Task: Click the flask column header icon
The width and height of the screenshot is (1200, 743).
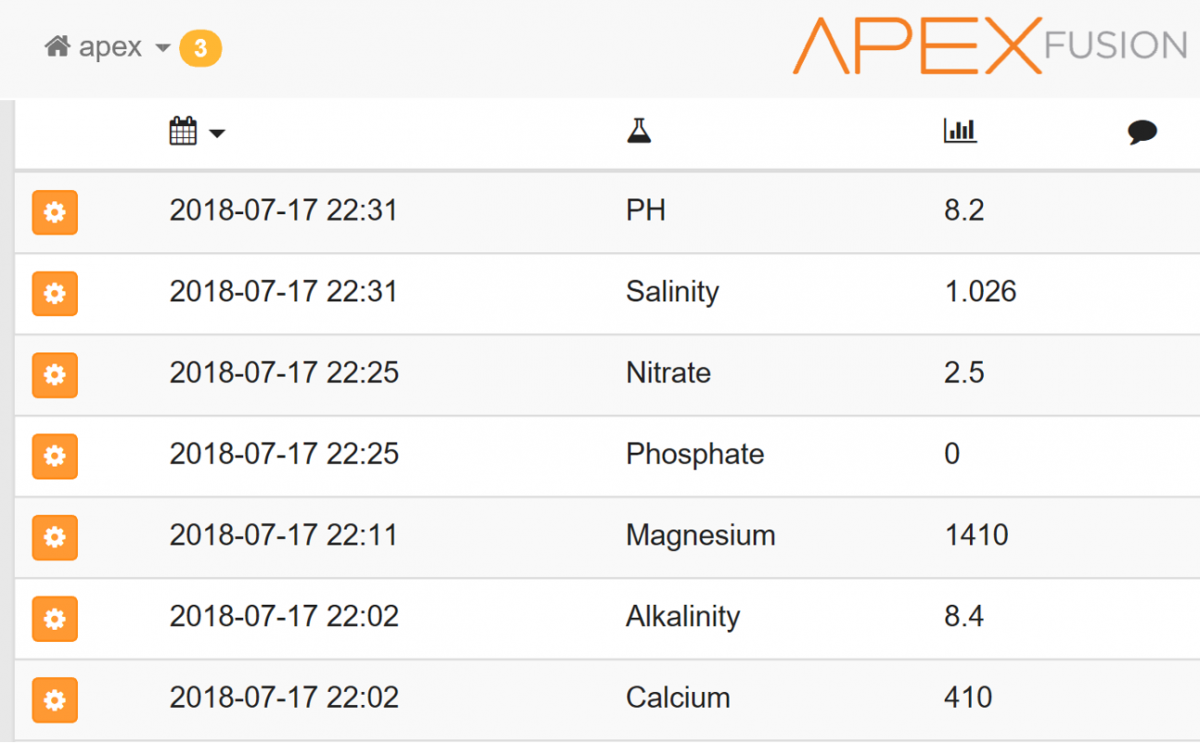Action: (639, 131)
